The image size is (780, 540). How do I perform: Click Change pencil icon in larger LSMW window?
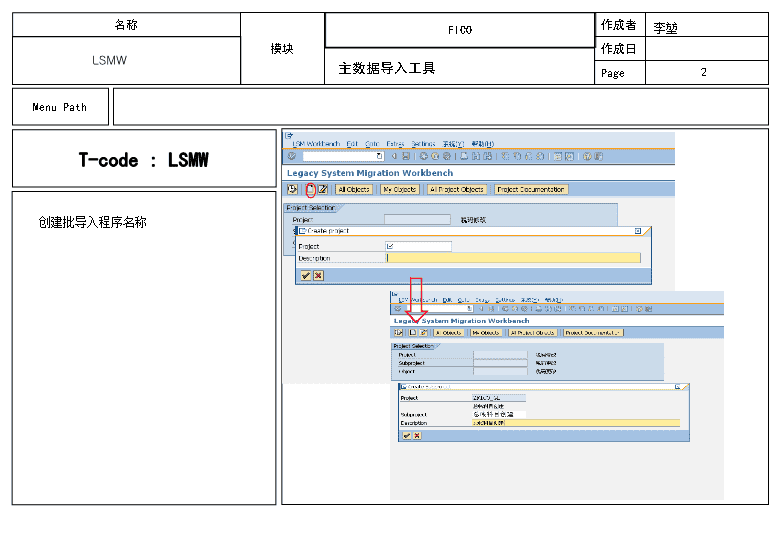[x=323, y=189]
